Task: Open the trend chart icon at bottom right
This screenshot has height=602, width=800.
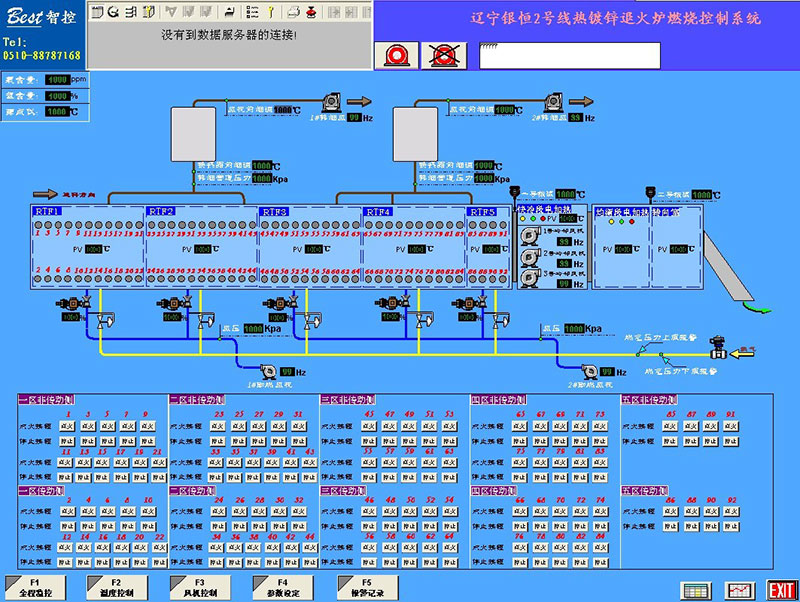Action: 740,590
